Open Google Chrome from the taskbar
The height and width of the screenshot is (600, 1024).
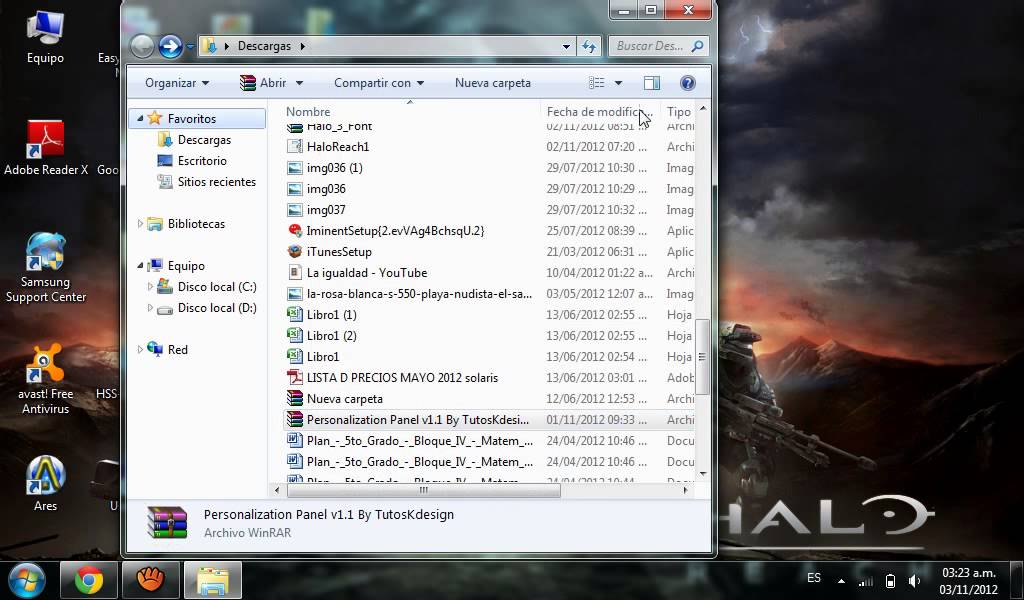coord(89,580)
